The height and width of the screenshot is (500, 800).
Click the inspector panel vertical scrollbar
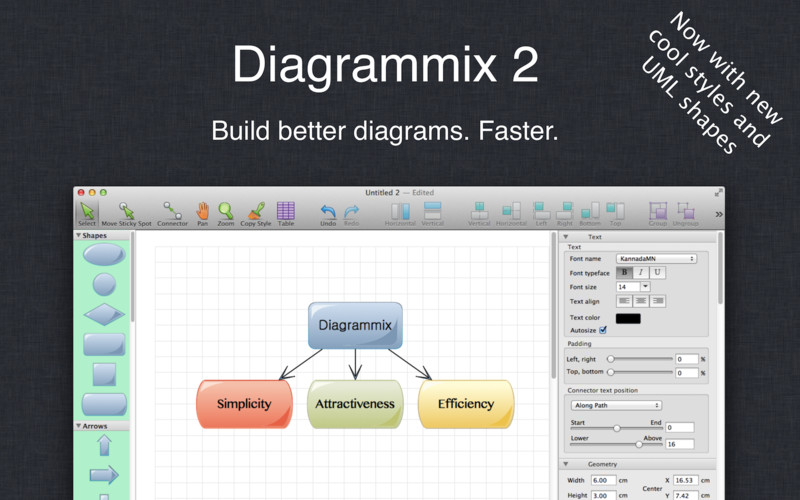coord(720,268)
